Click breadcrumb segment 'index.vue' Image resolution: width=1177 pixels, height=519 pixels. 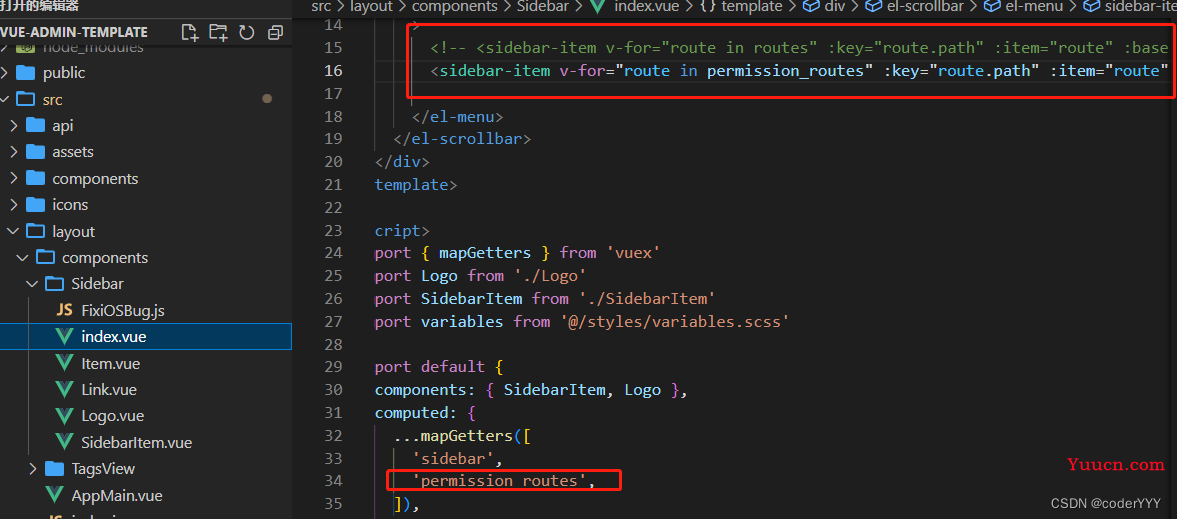644,6
